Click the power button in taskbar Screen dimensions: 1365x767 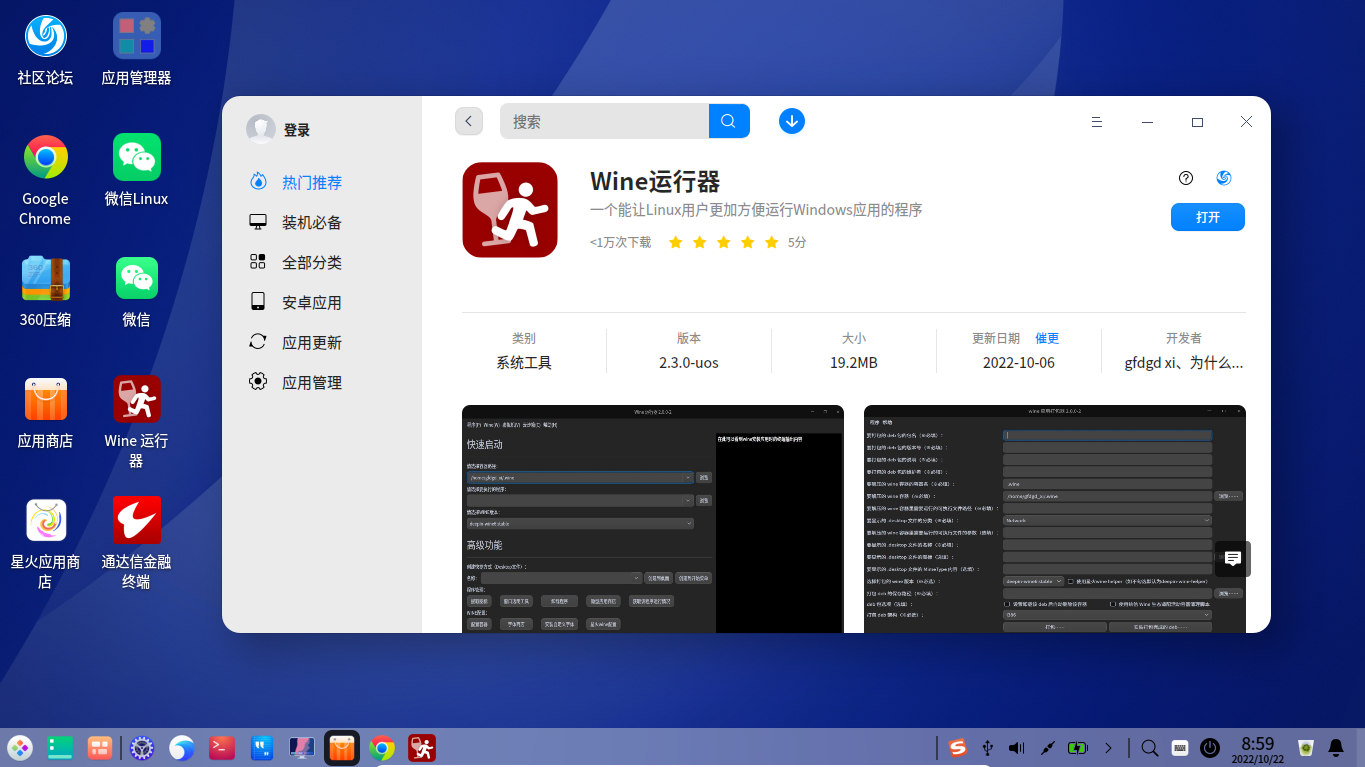point(1210,747)
